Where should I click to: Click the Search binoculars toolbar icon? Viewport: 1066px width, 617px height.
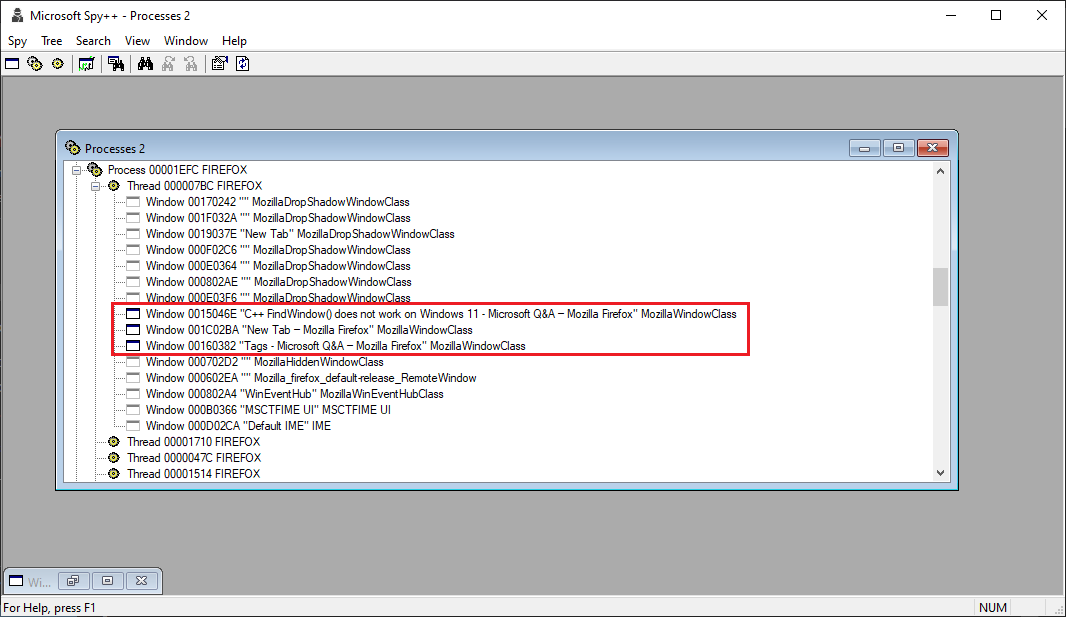[145, 63]
